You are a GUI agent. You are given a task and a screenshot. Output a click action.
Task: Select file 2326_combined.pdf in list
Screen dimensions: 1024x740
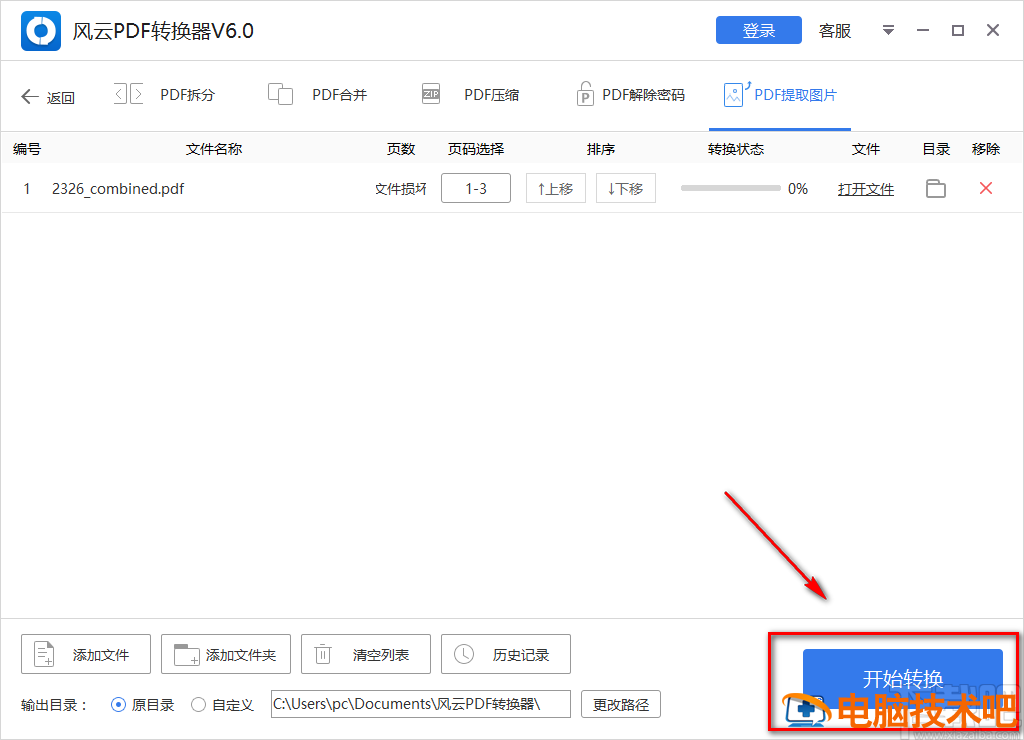118,189
